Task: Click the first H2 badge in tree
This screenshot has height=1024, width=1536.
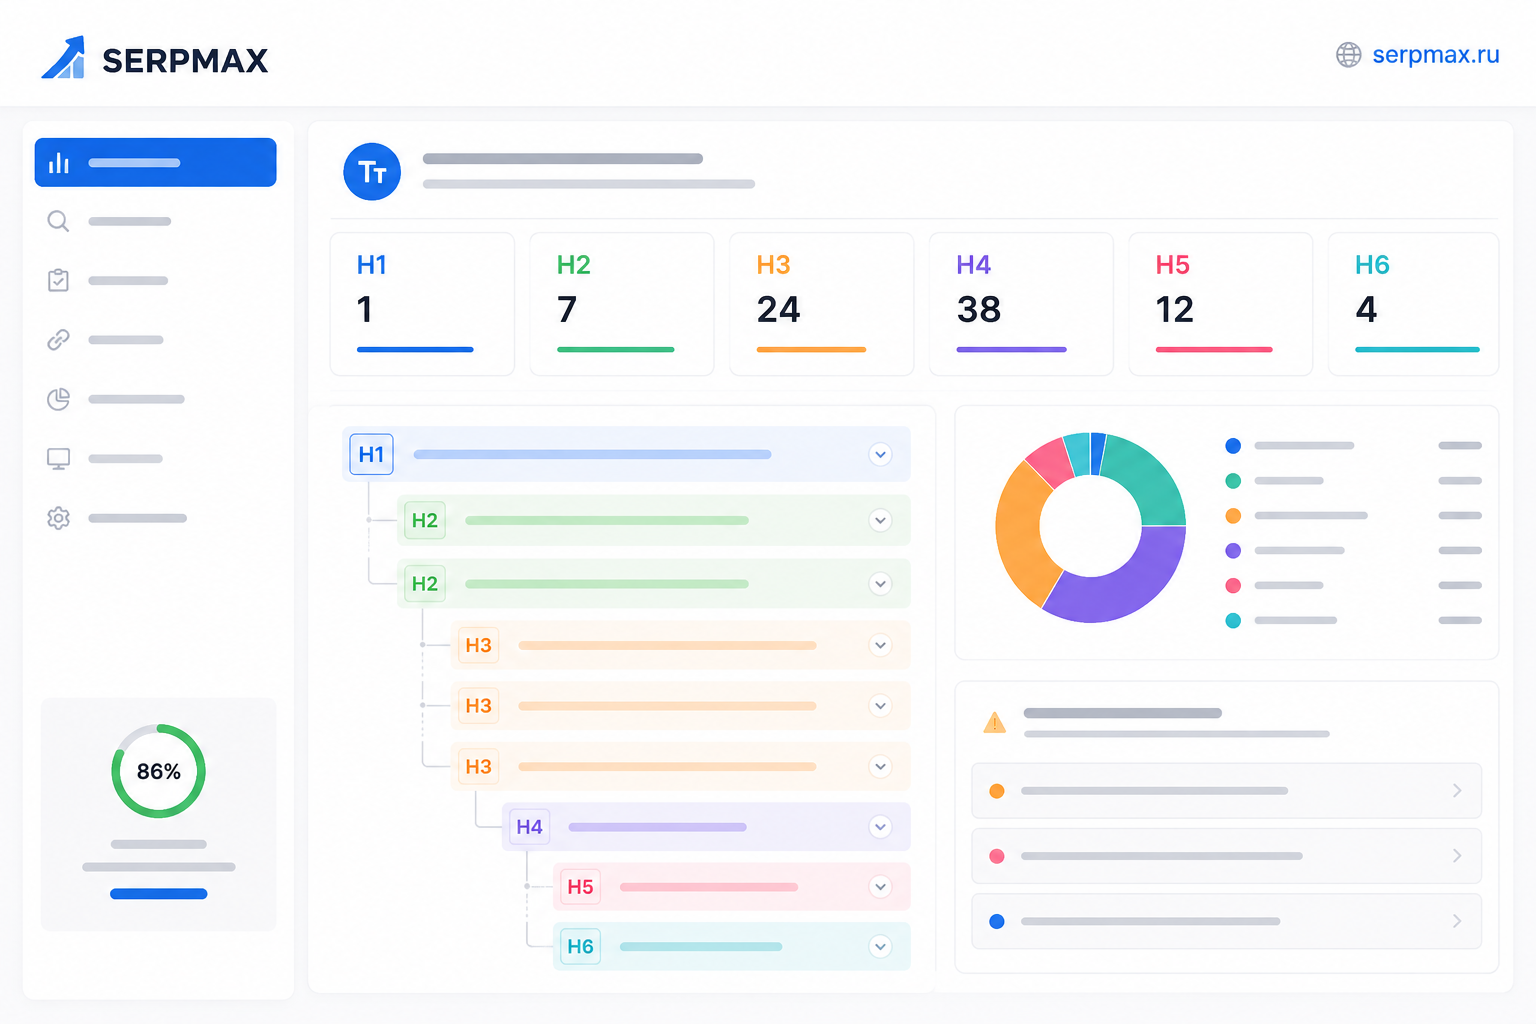Action: tap(425, 520)
